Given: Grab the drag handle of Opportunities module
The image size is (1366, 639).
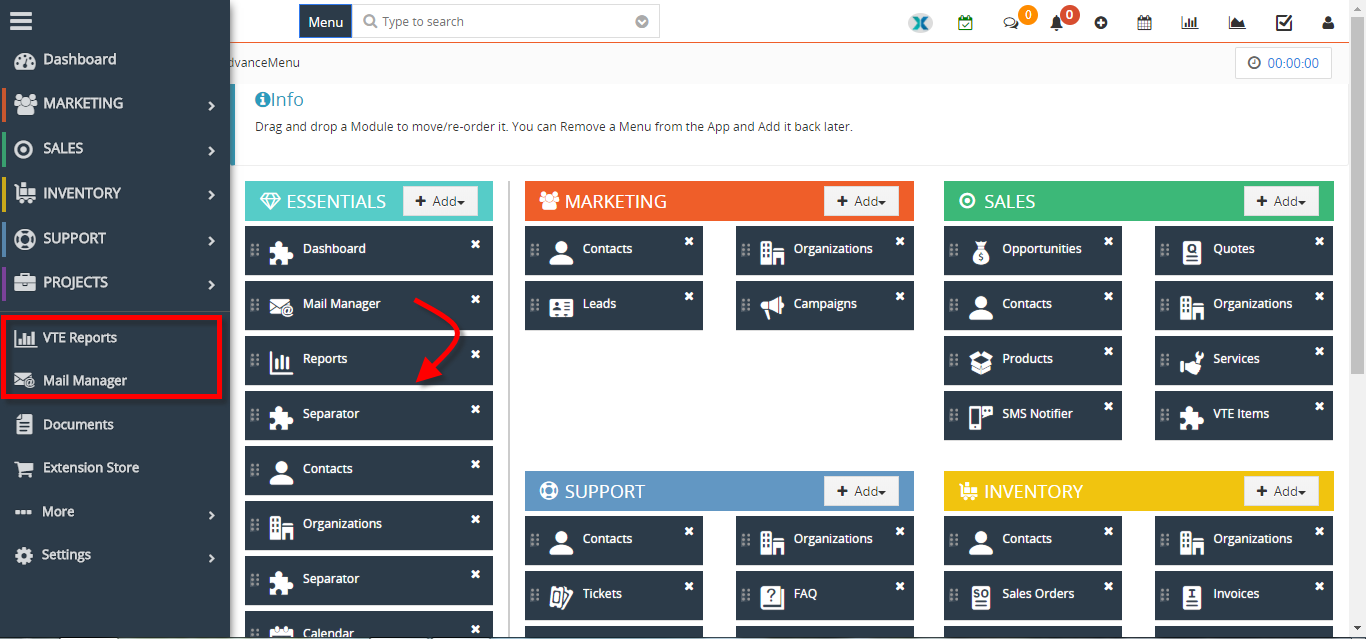Looking at the screenshot, I should [x=954, y=250].
